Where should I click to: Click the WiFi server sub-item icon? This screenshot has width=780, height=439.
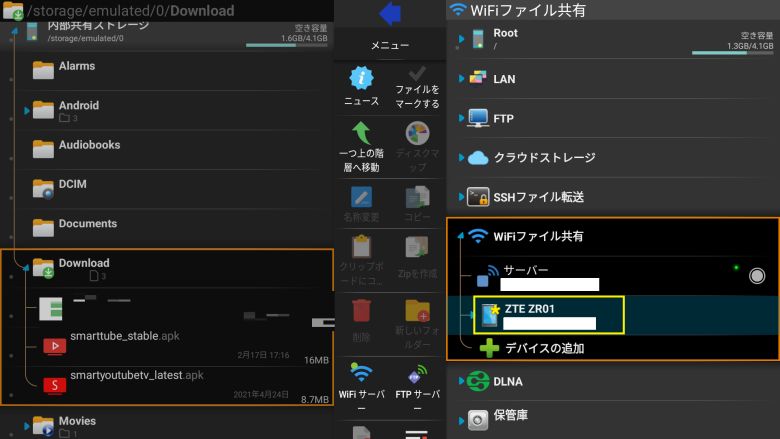tap(487, 276)
